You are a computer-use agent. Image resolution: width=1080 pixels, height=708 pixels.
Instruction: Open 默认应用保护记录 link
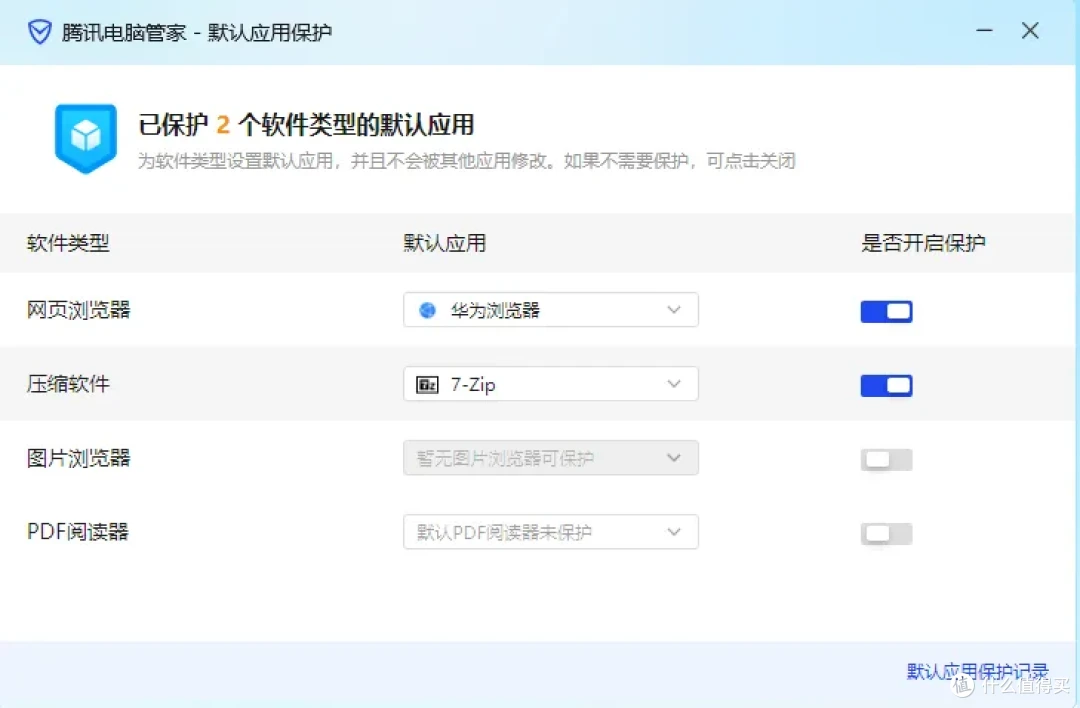(x=977, y=671)
